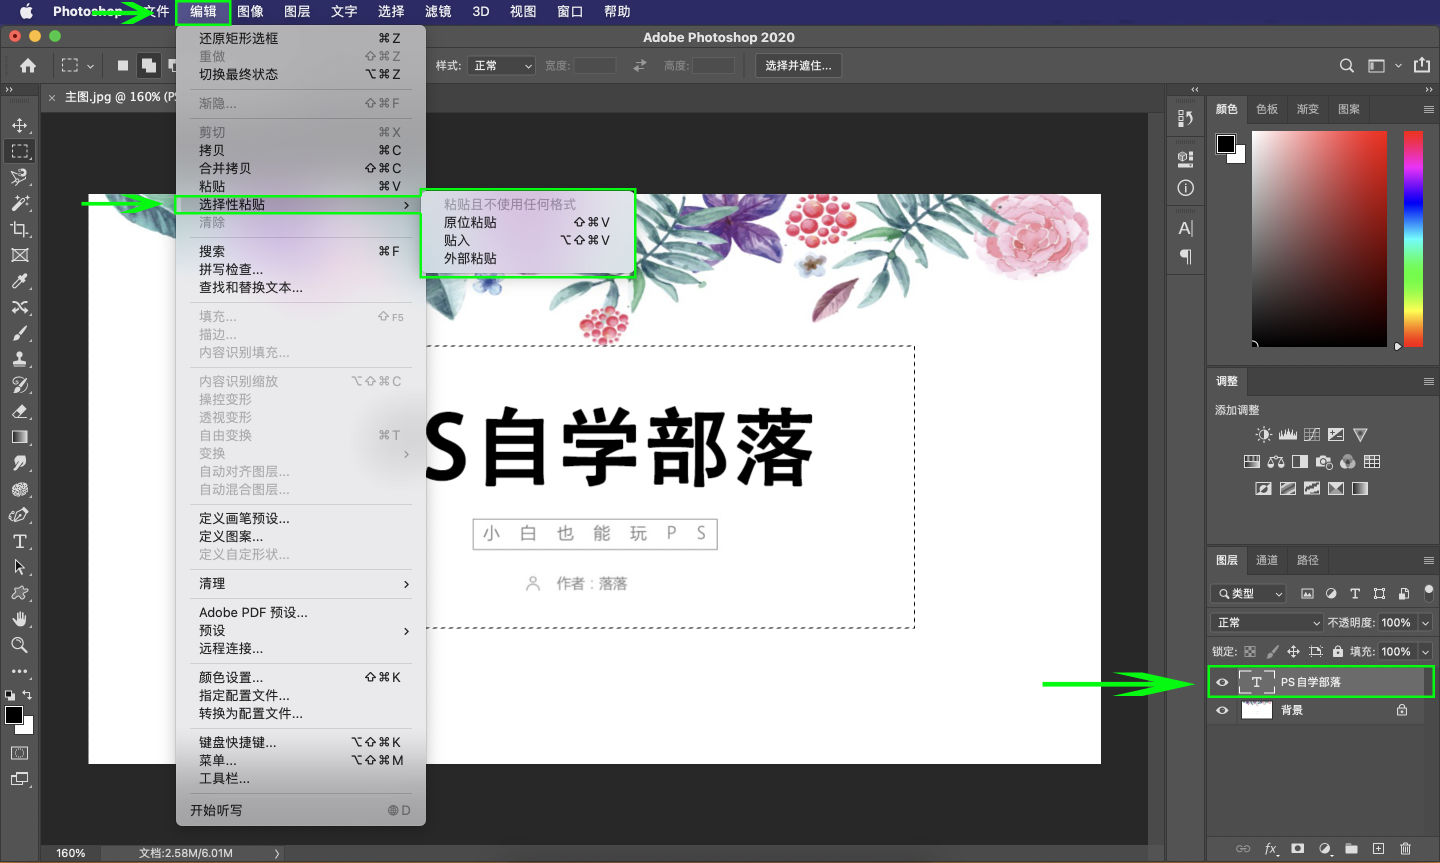Image resolution: width=1440 pixels, height=863 pixels.
Task: Pick a color from the color spectrum panel
Action: pos(1320,240)
